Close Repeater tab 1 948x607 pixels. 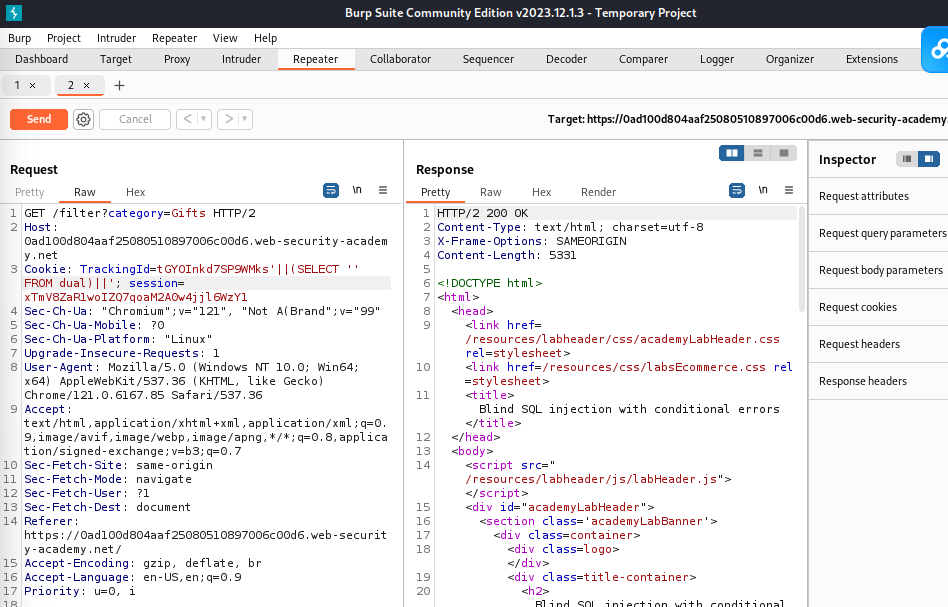point(33,85)
